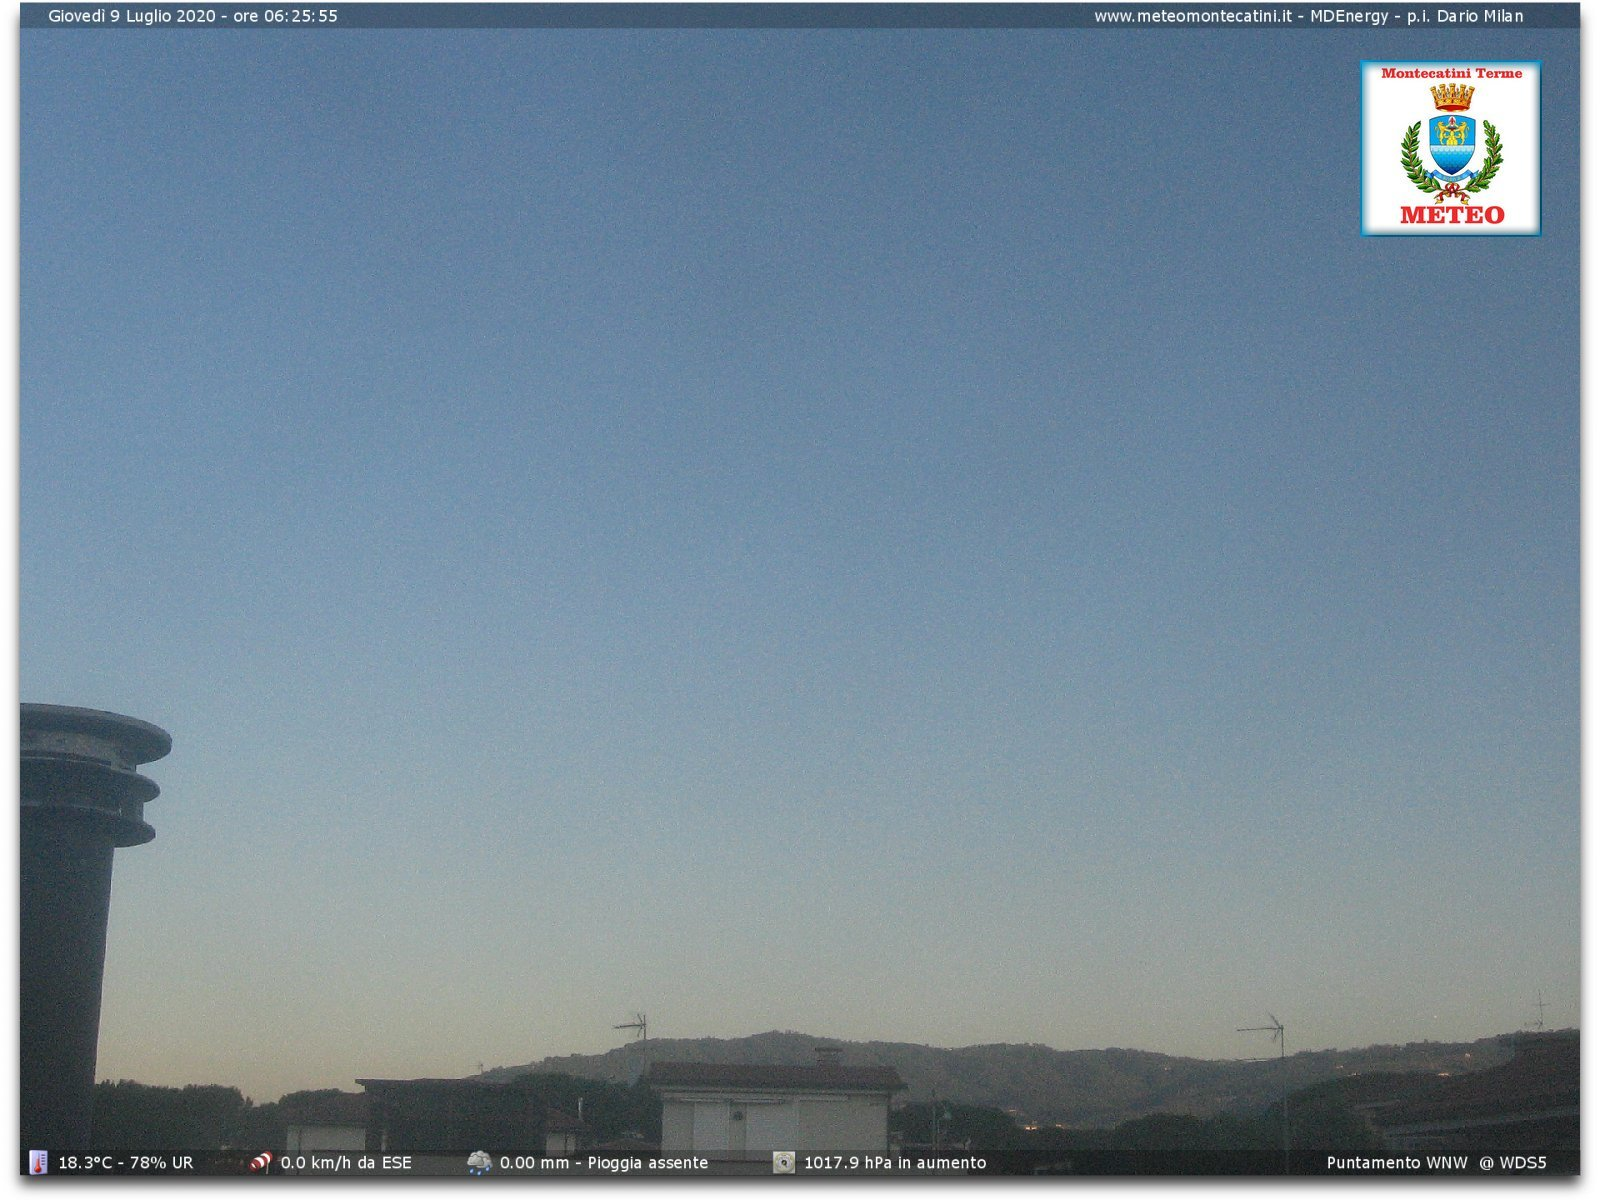Click the Puntamento WNW label
Screen dimensions: 1600x1200
pos(1397,1163)
